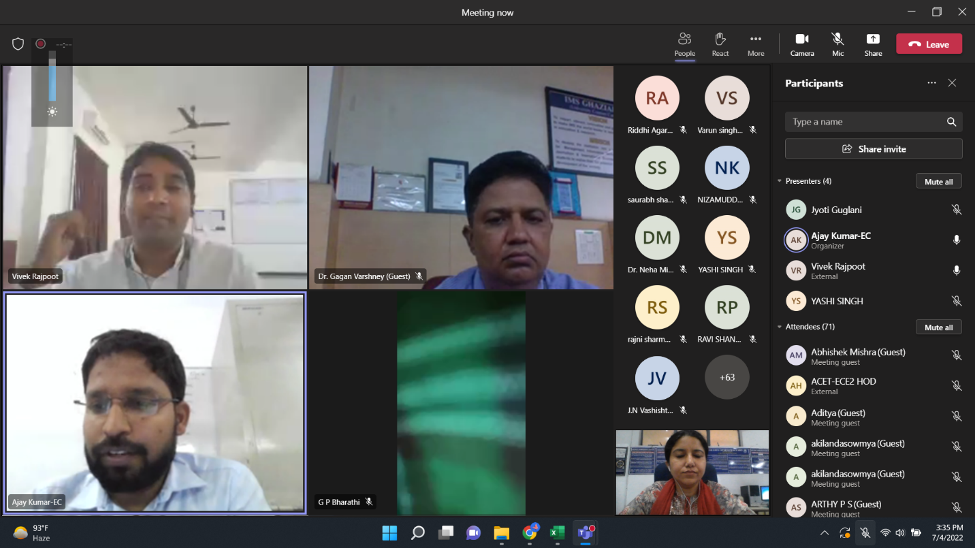Click the Share screen icon
This screenshot has width=977, height=550.
[x=873, y=43]
